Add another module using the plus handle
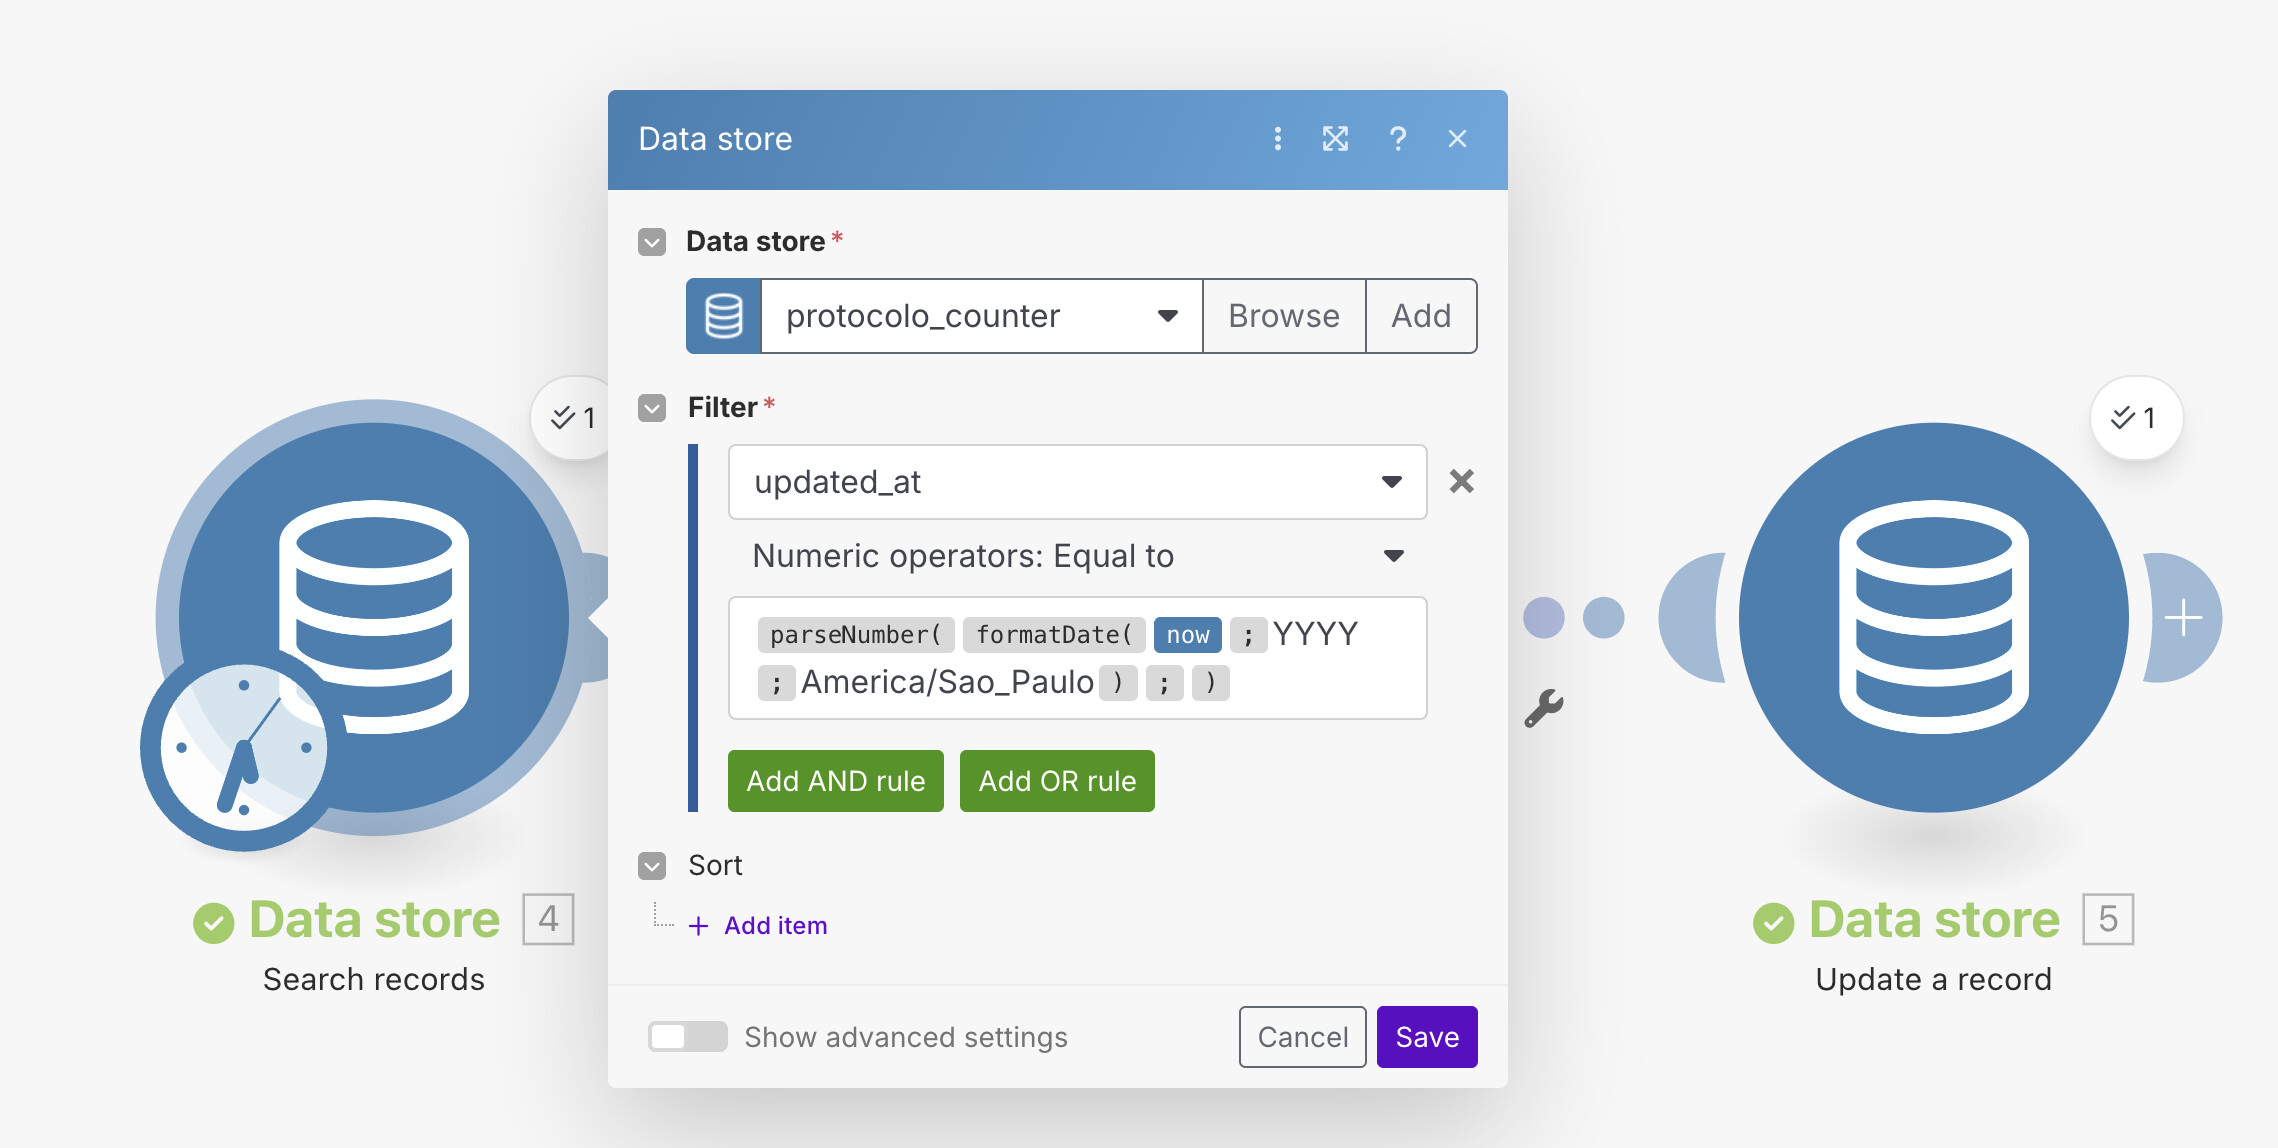The height and width of the screenshot is (1148, 2278). (x=2183, y=617)
